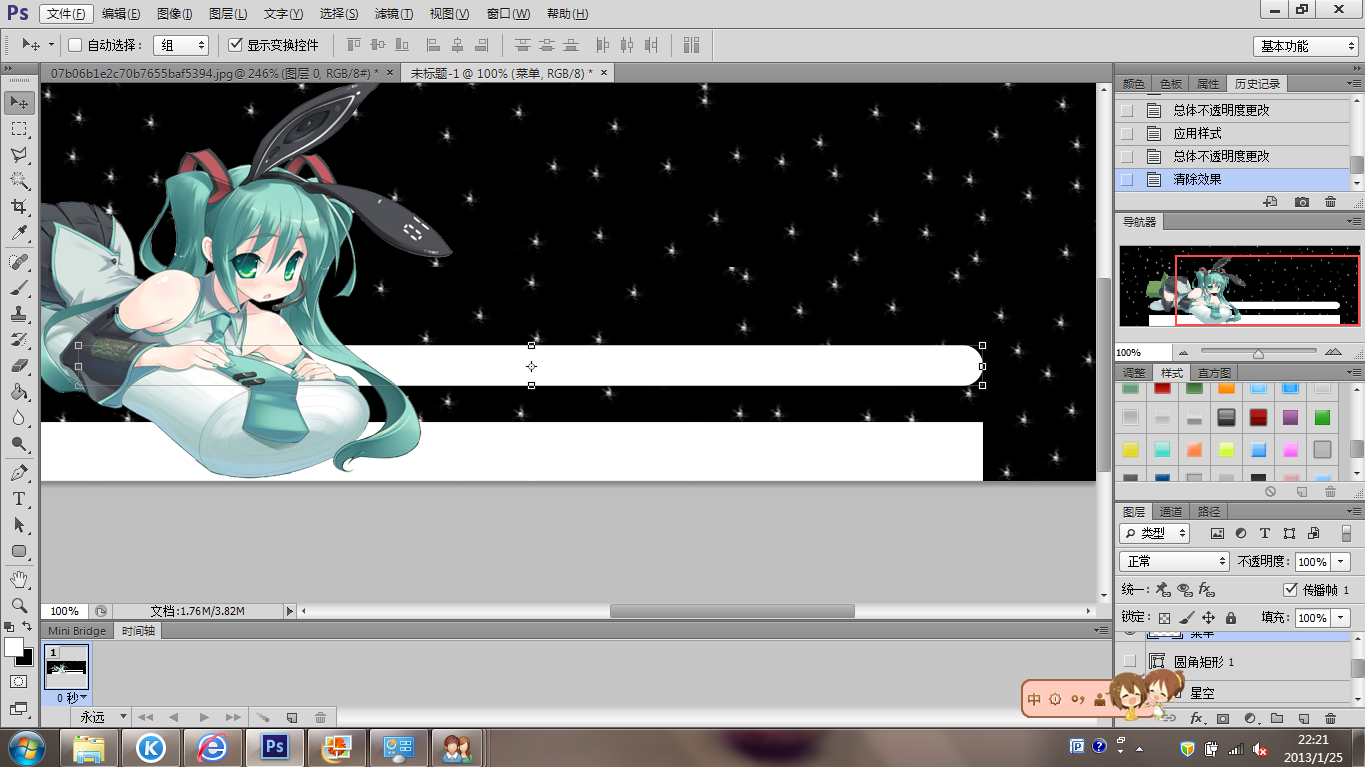Switch to the 色板 tab
Viewport: 1365px width, 767px height.
[1171, 84]
